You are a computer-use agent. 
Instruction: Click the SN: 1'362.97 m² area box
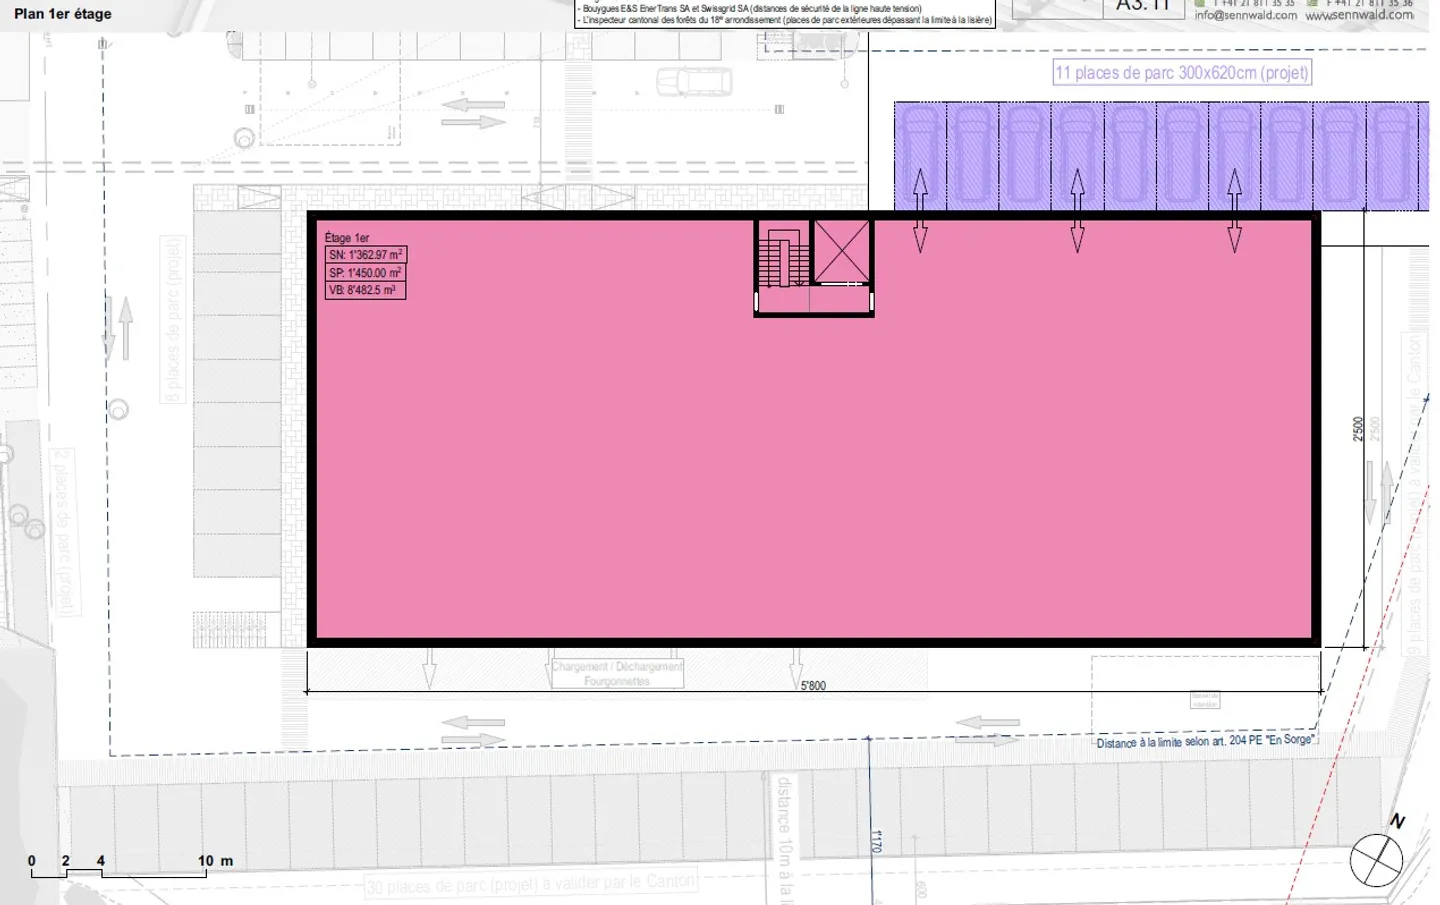pos(366,255)
